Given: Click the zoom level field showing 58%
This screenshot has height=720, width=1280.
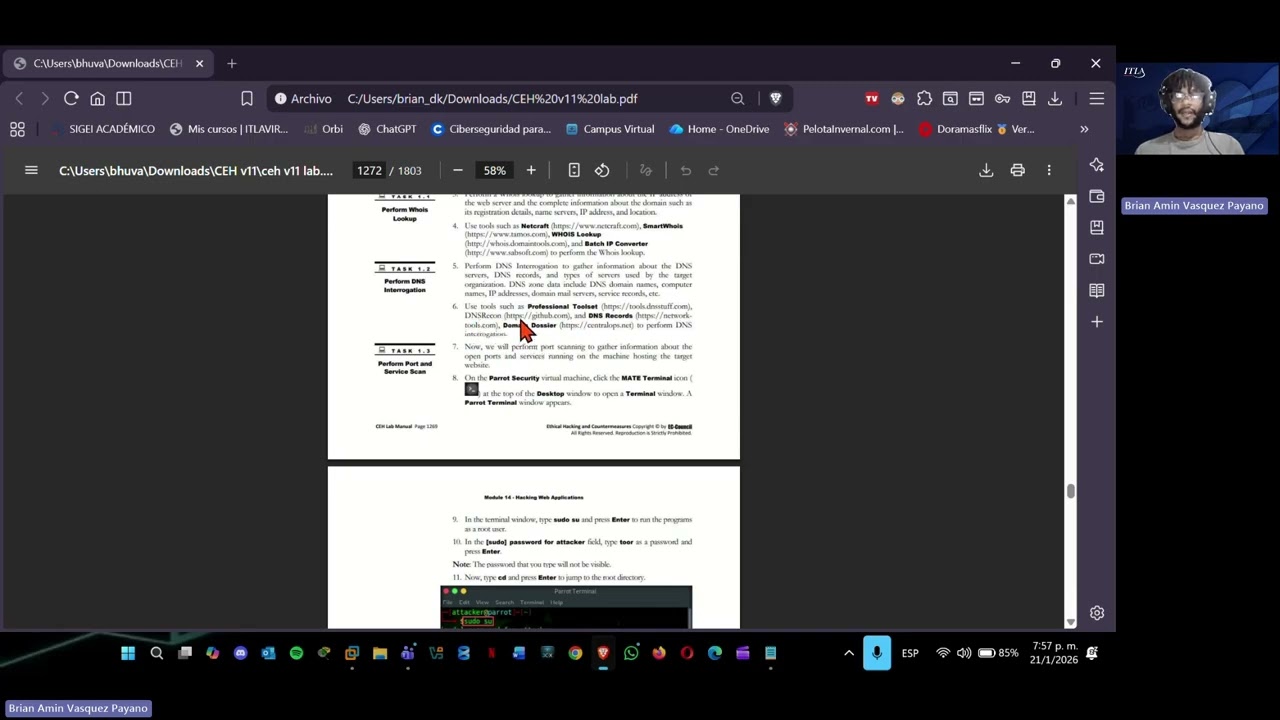Looking at the screenshot, I should [x=494, y=171].
